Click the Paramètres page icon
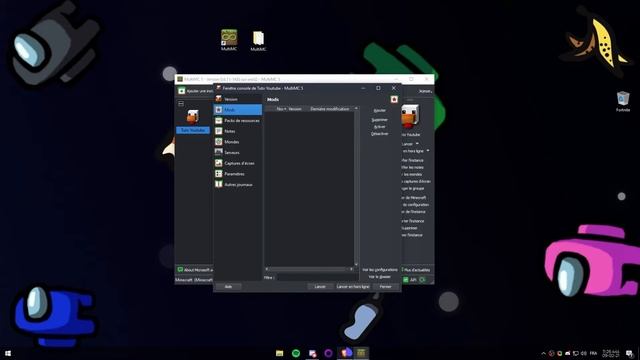 point(219,173)
